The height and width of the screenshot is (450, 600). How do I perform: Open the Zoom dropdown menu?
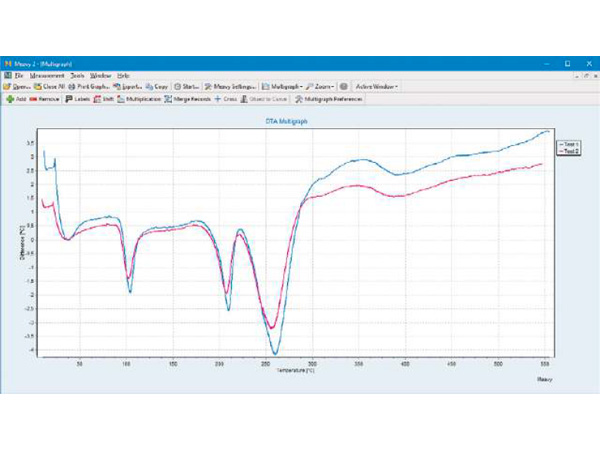tap(321, 87)
